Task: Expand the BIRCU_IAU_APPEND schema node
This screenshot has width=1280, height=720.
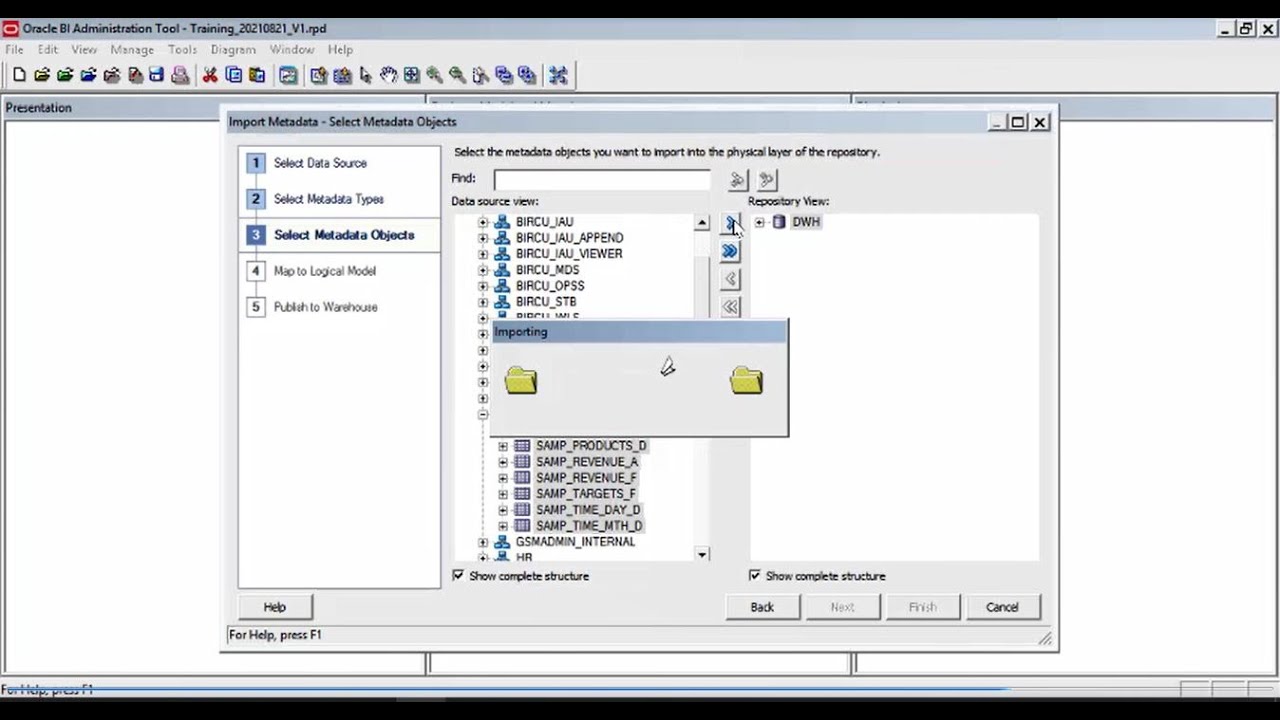Action: [483, 238]
